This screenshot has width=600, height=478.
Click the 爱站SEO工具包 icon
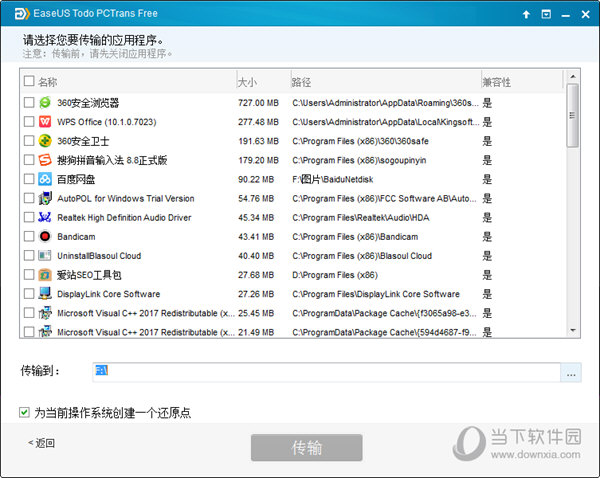tap(45, 275)
